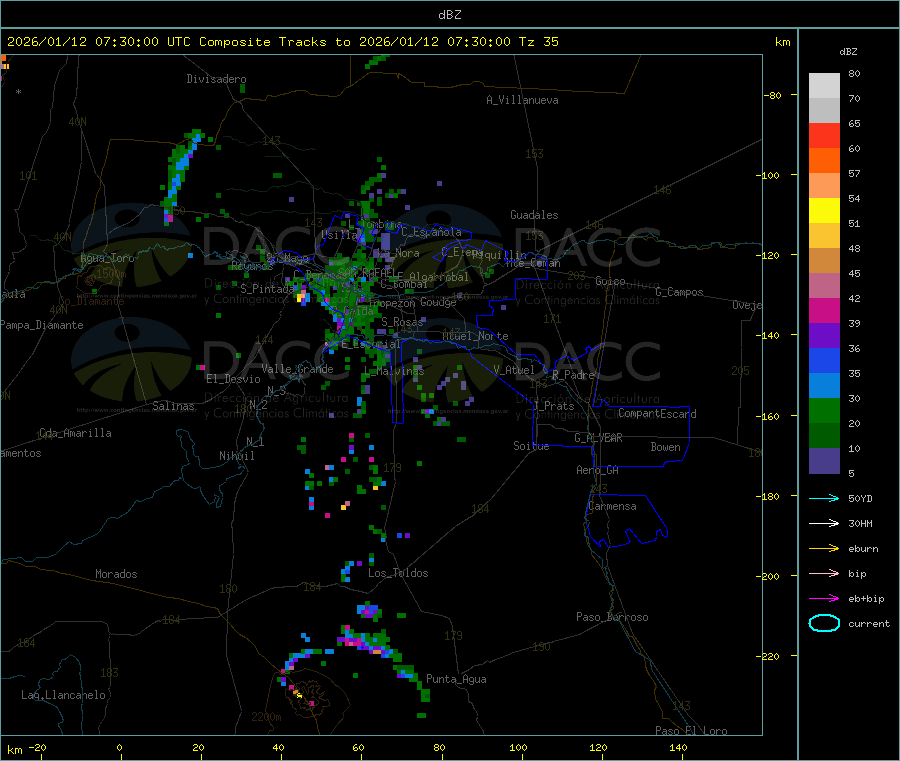Screen dimensions: 900x761
Task: Click the Guadales place label
Action: 534,215
